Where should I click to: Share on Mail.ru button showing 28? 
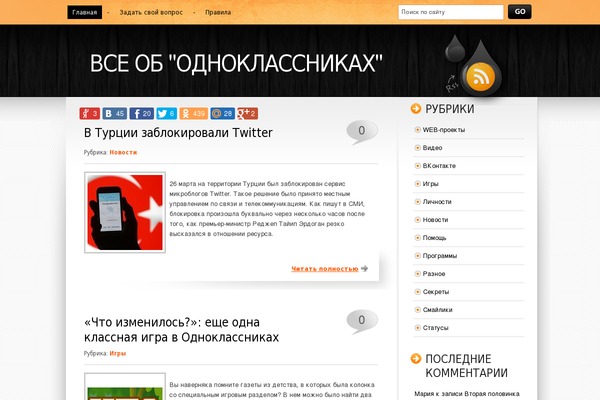[x=222, y=113]
